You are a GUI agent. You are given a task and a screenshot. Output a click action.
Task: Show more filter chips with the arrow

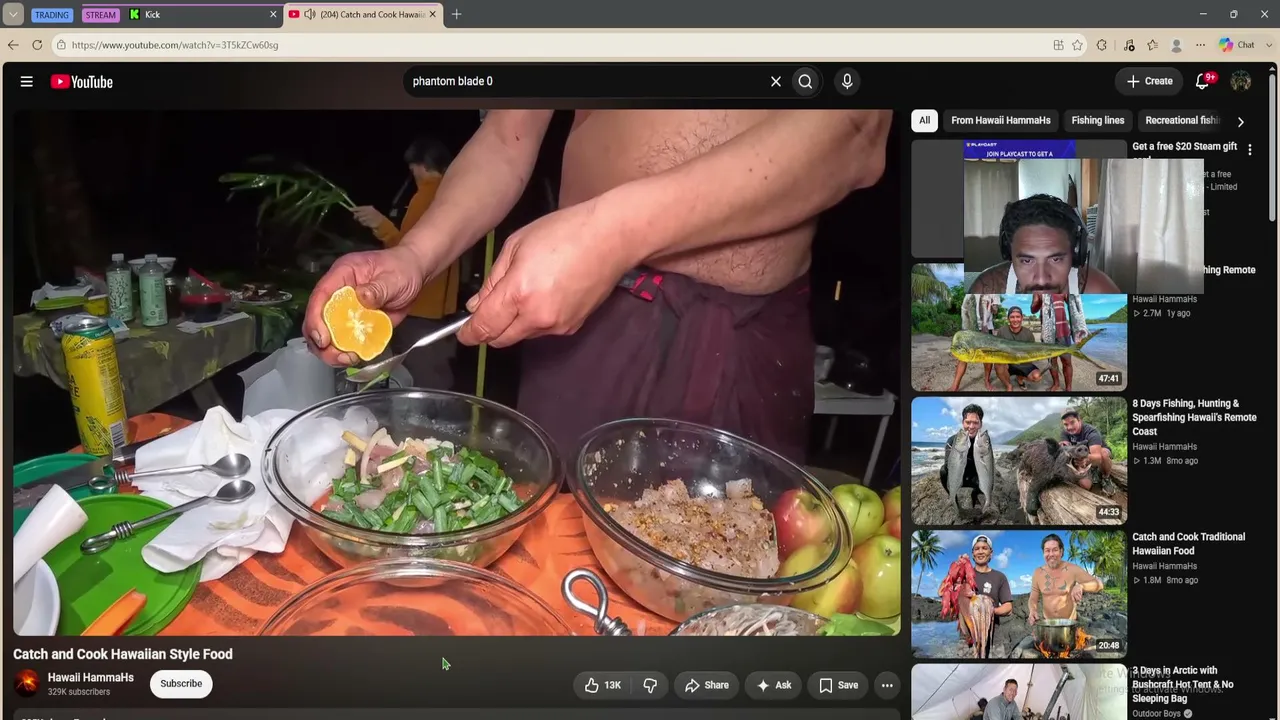click(x=1241, y=122)
